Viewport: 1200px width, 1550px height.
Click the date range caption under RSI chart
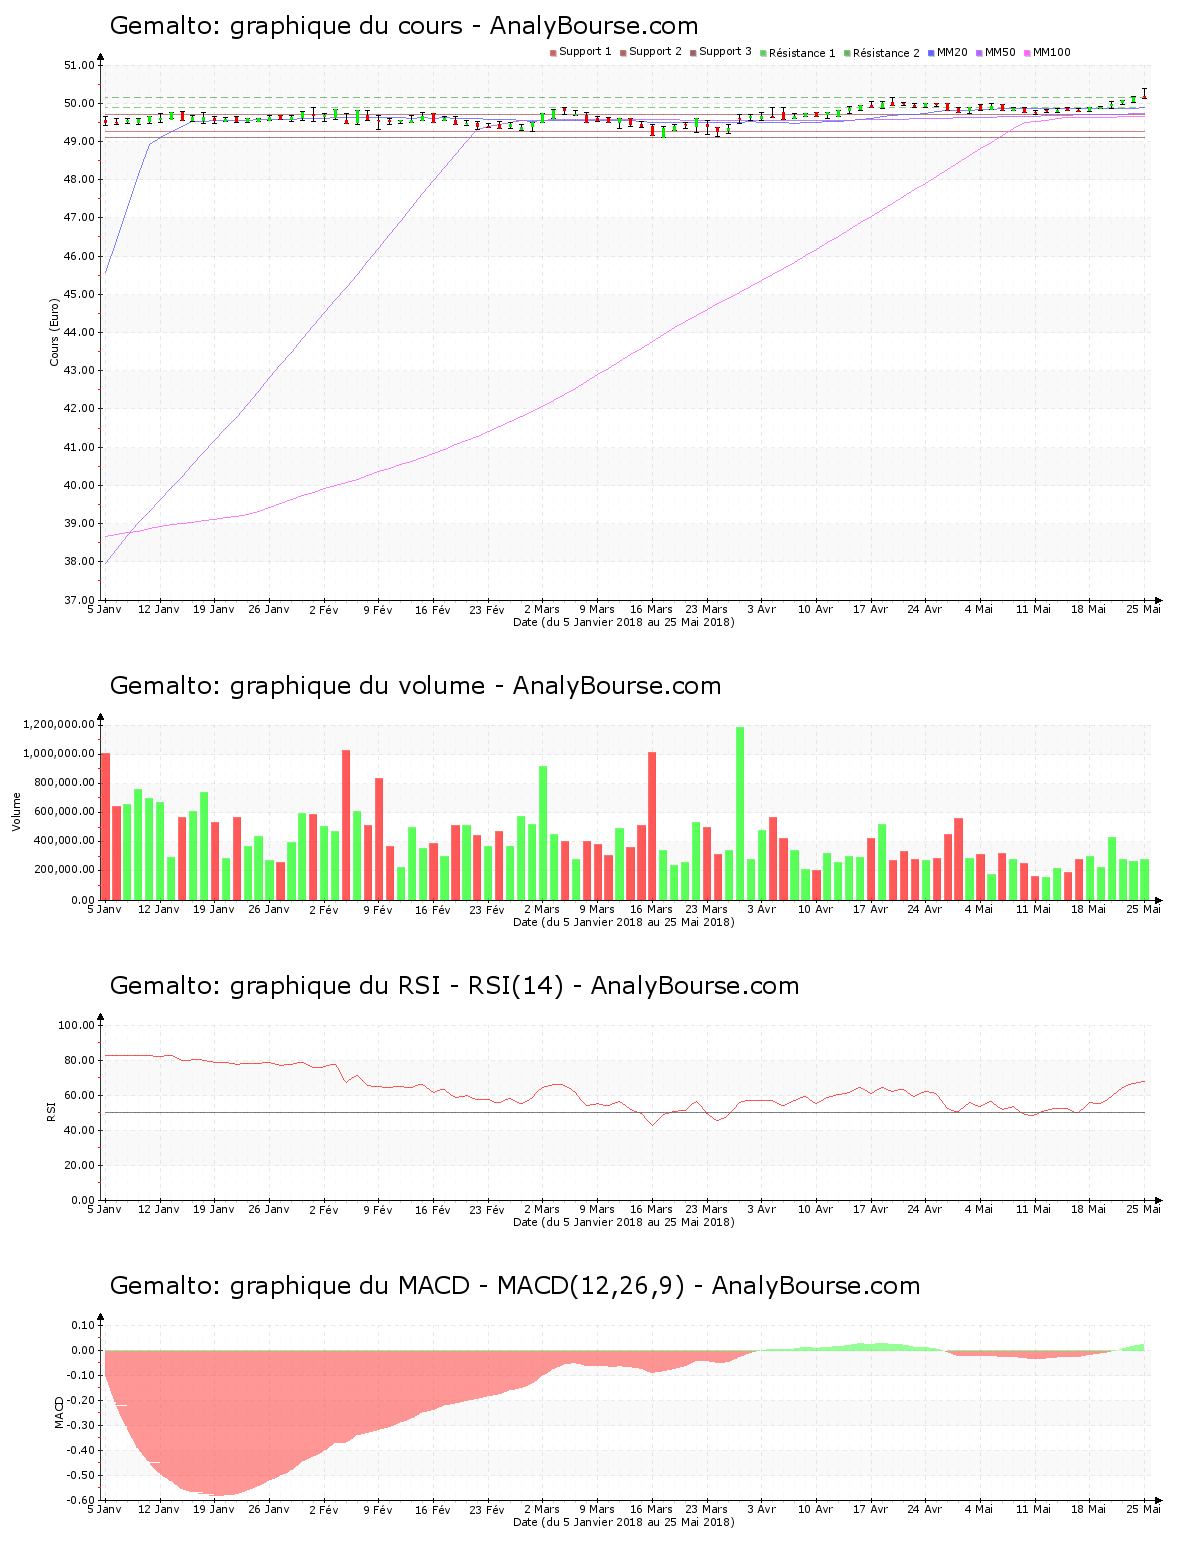coord(623,1222)
